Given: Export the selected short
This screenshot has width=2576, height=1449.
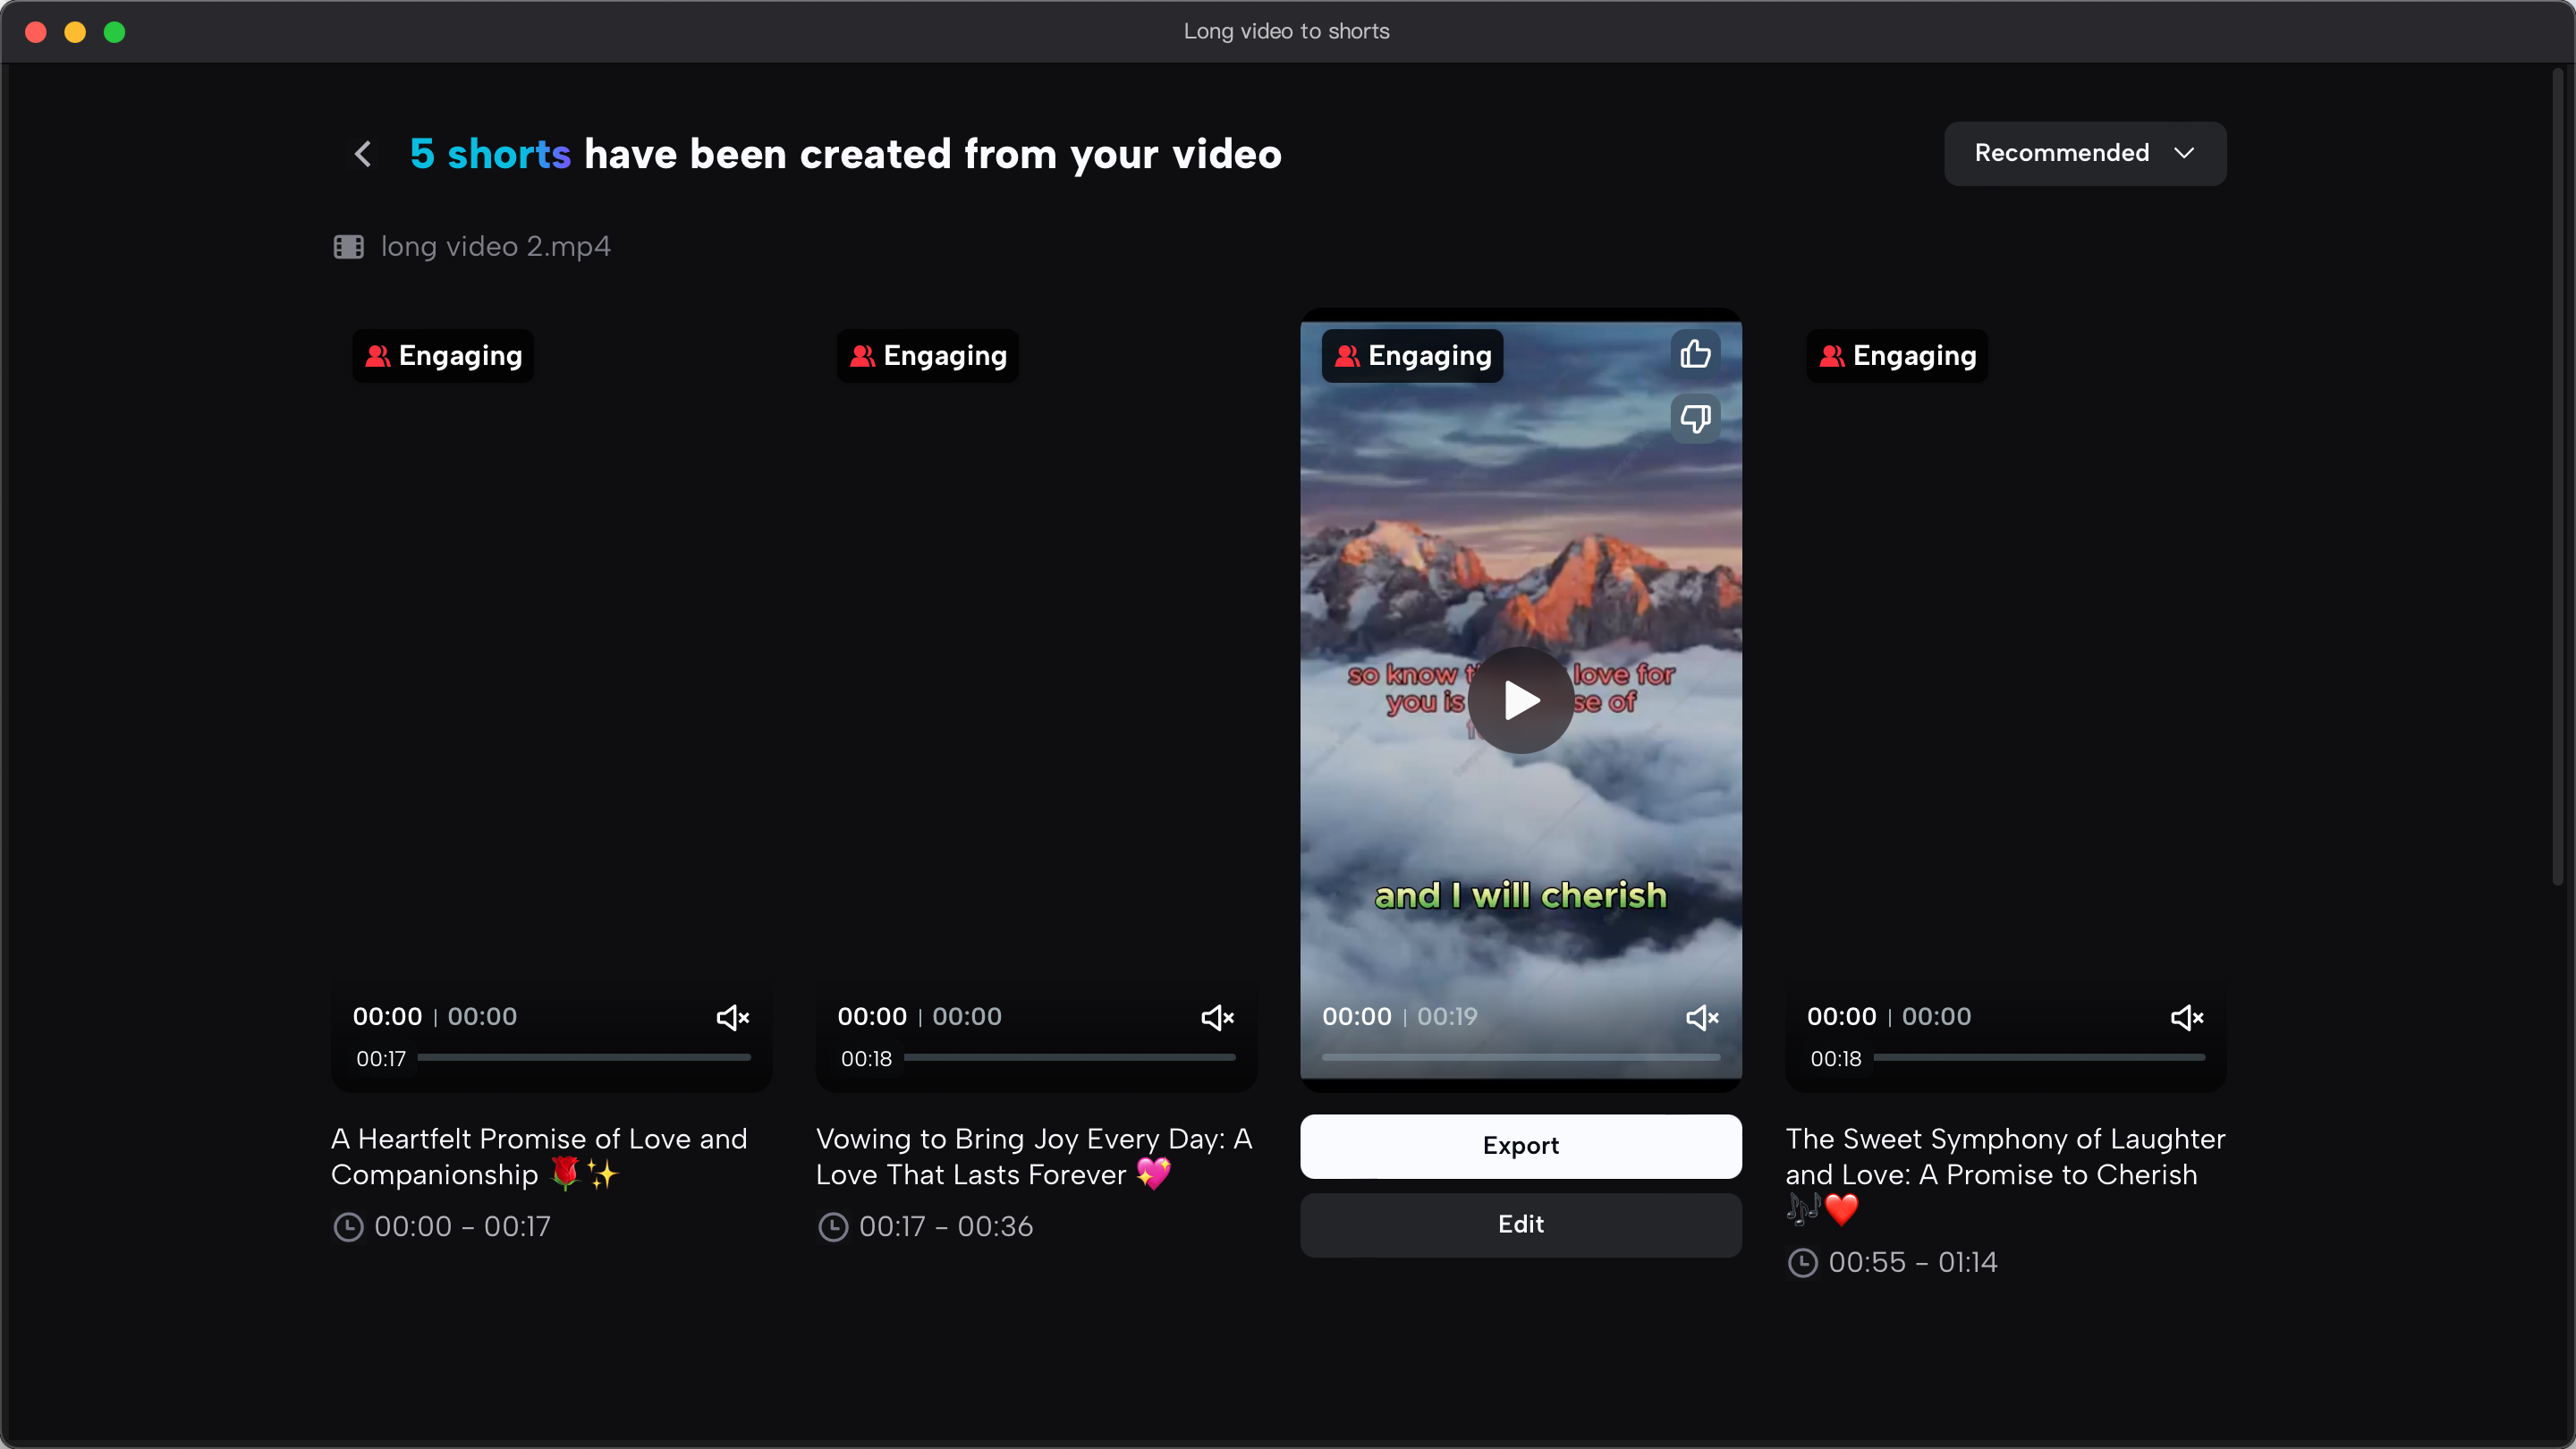Looking at the screenshot, I should 1520,1146.
